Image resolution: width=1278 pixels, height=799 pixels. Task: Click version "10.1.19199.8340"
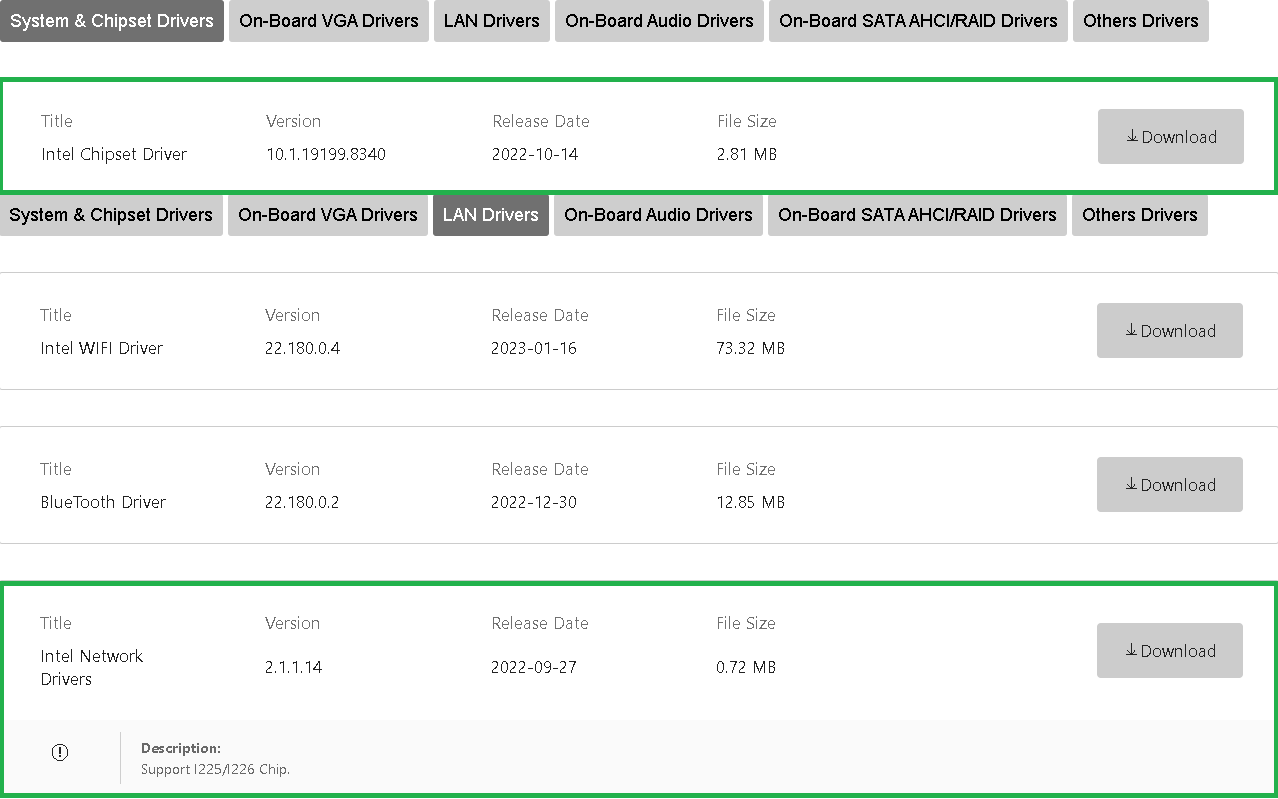326,154
